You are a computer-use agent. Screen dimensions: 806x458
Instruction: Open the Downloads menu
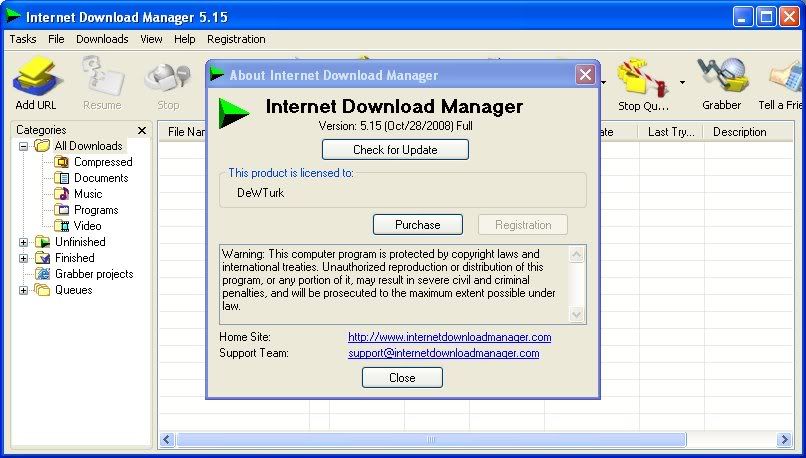(x=102, y=39)
